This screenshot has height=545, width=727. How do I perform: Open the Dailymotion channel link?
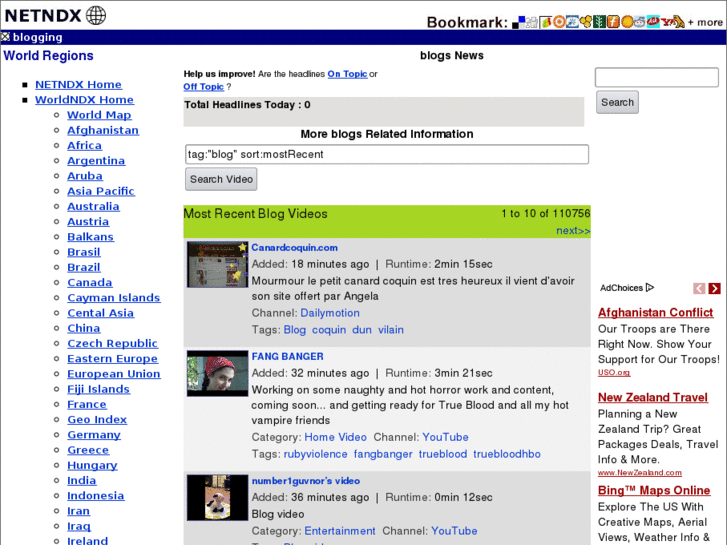pyautogui.click(x=330, y=313)
